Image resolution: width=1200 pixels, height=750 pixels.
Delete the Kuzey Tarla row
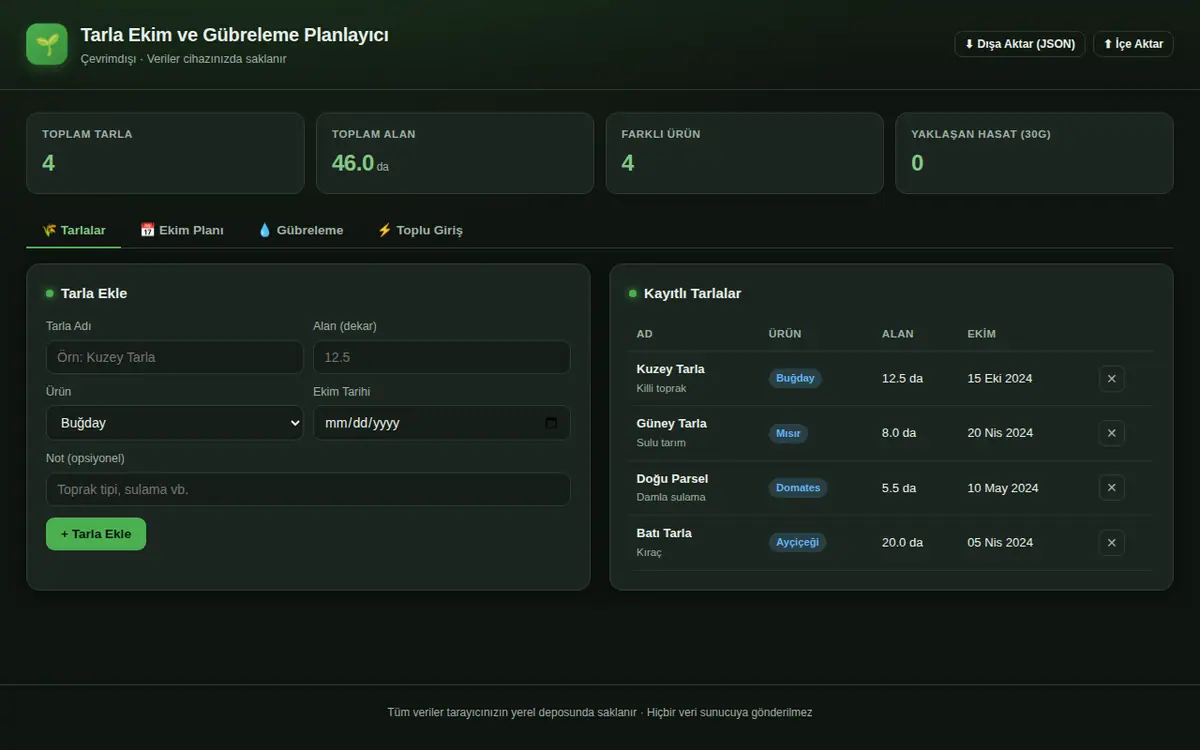coord(1111,378)
